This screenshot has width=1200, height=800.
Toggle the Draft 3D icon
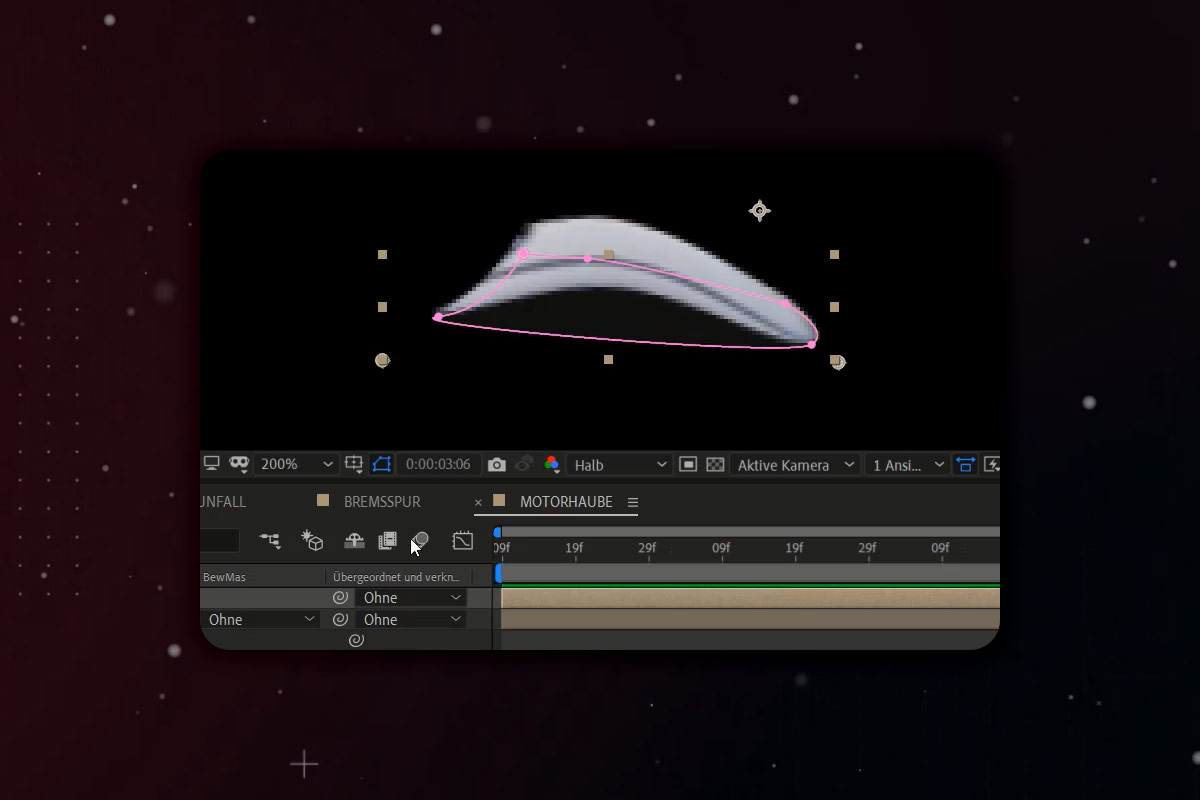pos(313,541)
